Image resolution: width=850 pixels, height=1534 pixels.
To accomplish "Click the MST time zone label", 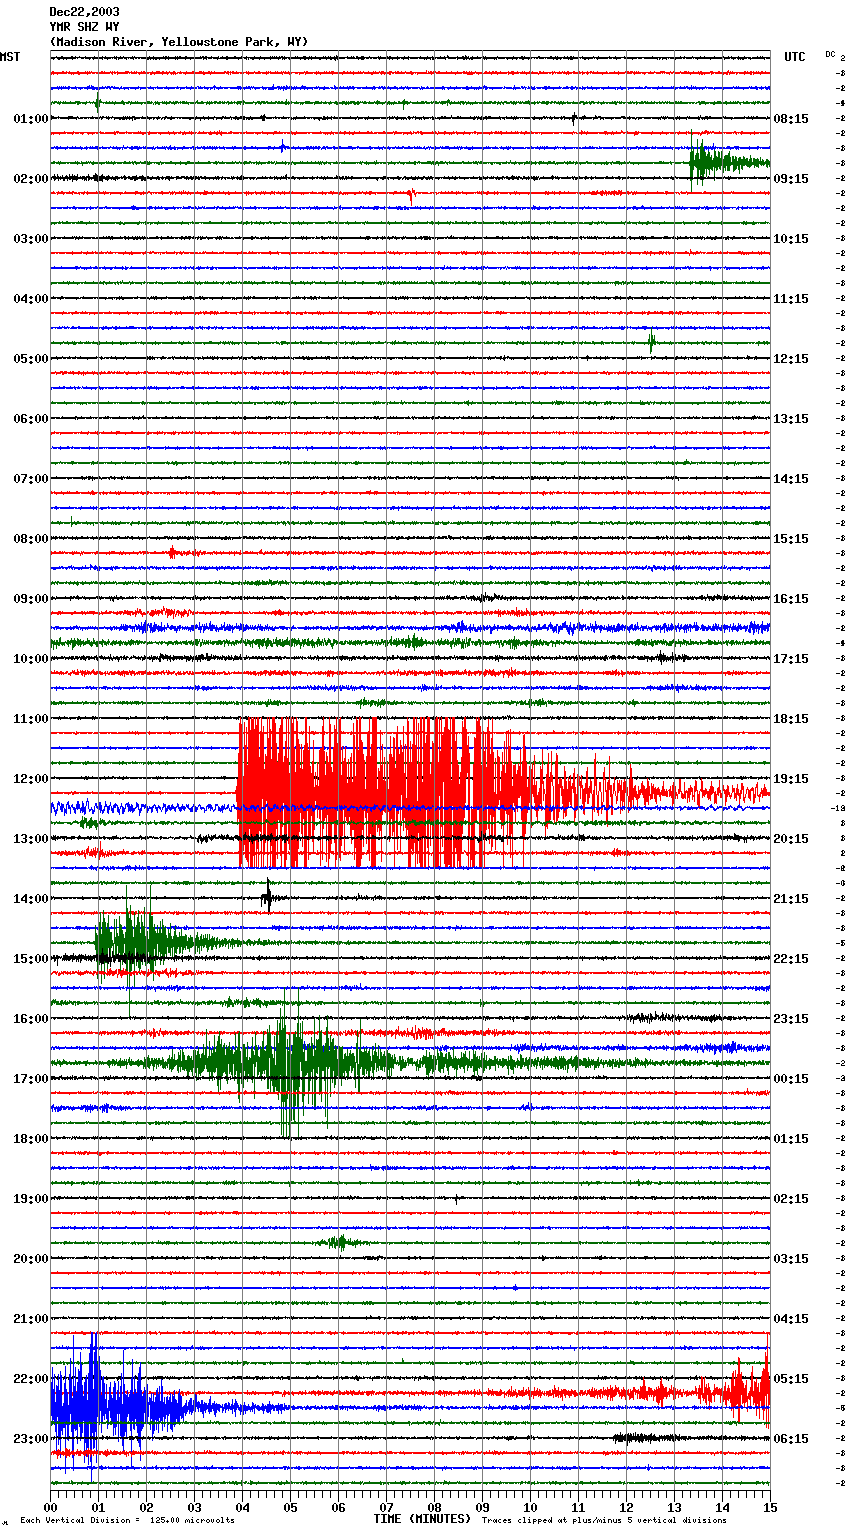I will [10, 57].
